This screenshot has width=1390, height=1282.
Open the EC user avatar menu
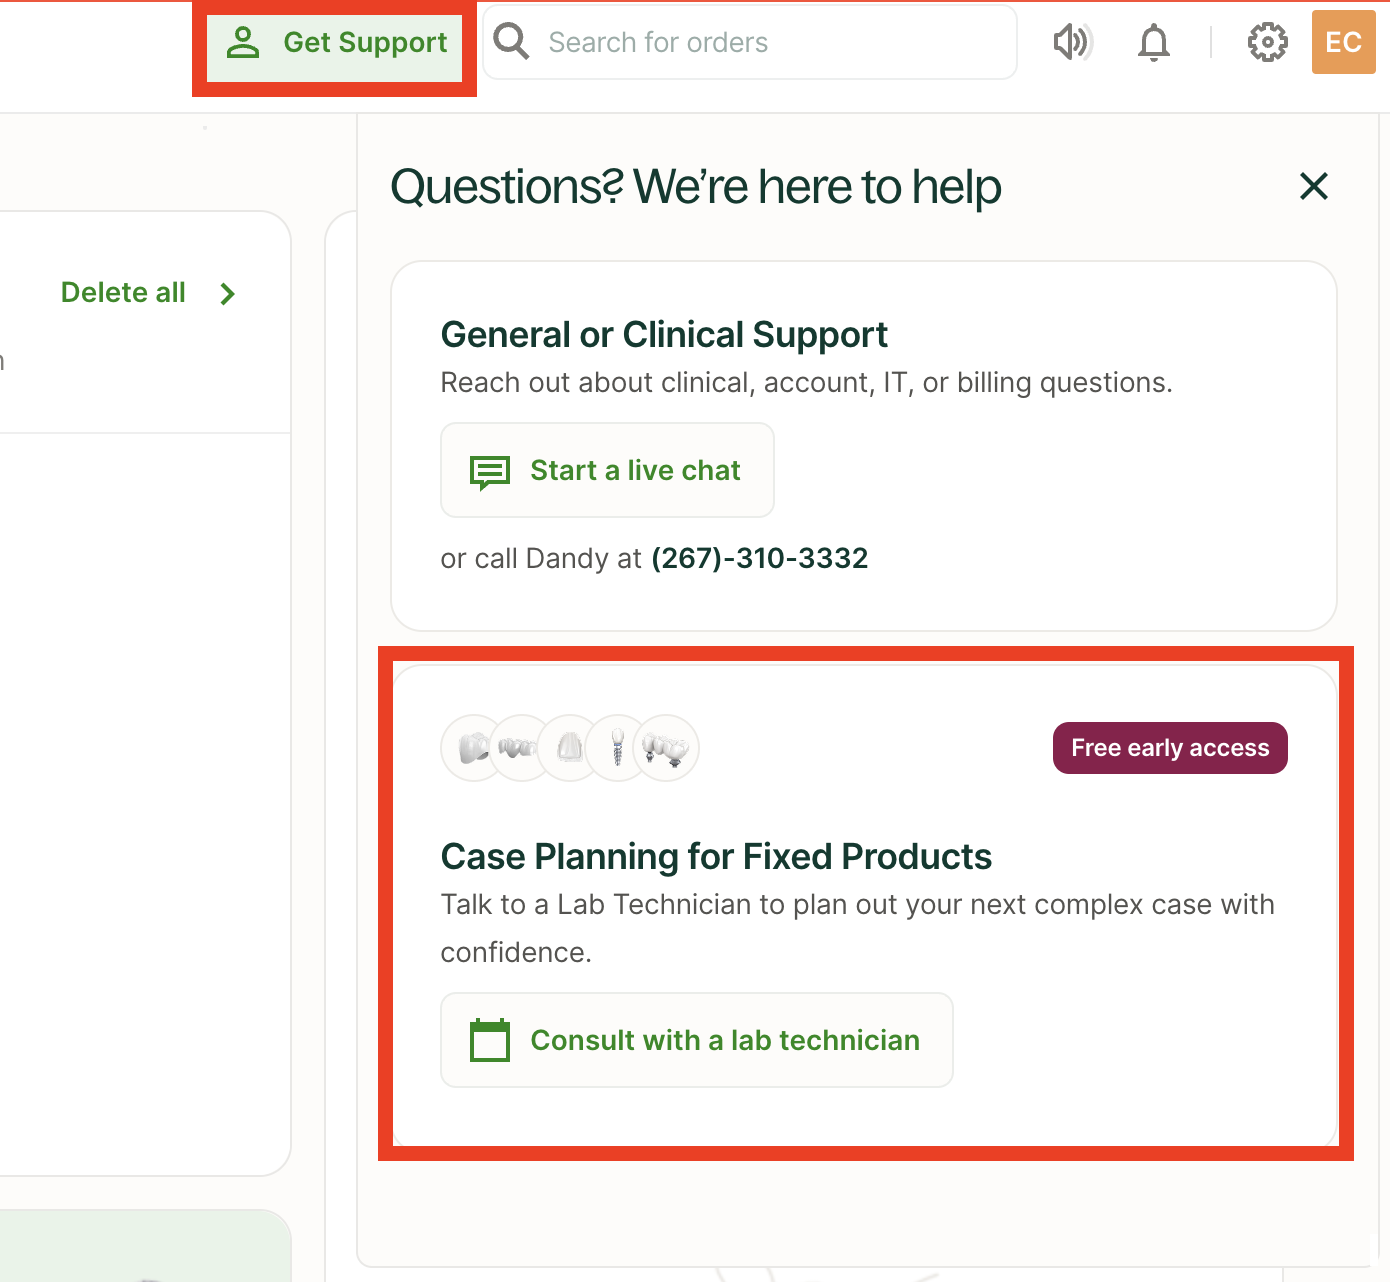click(1343, 42)
